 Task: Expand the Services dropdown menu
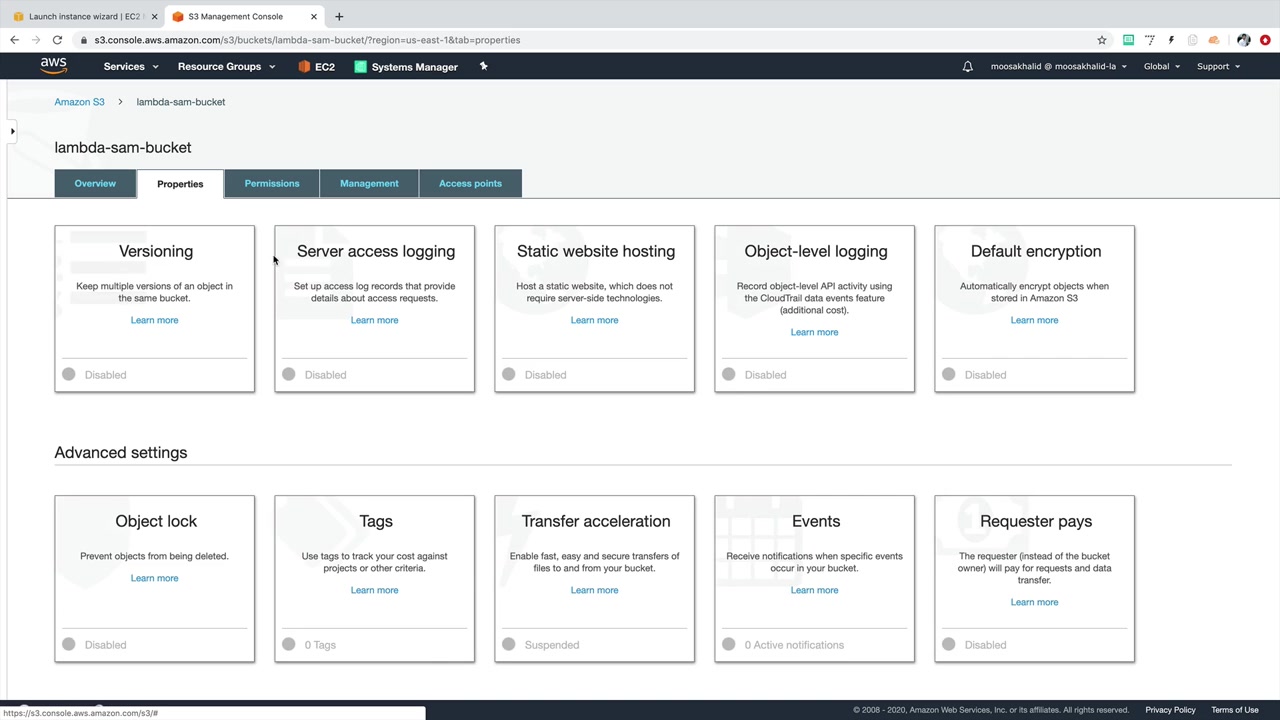pos(131,67)
